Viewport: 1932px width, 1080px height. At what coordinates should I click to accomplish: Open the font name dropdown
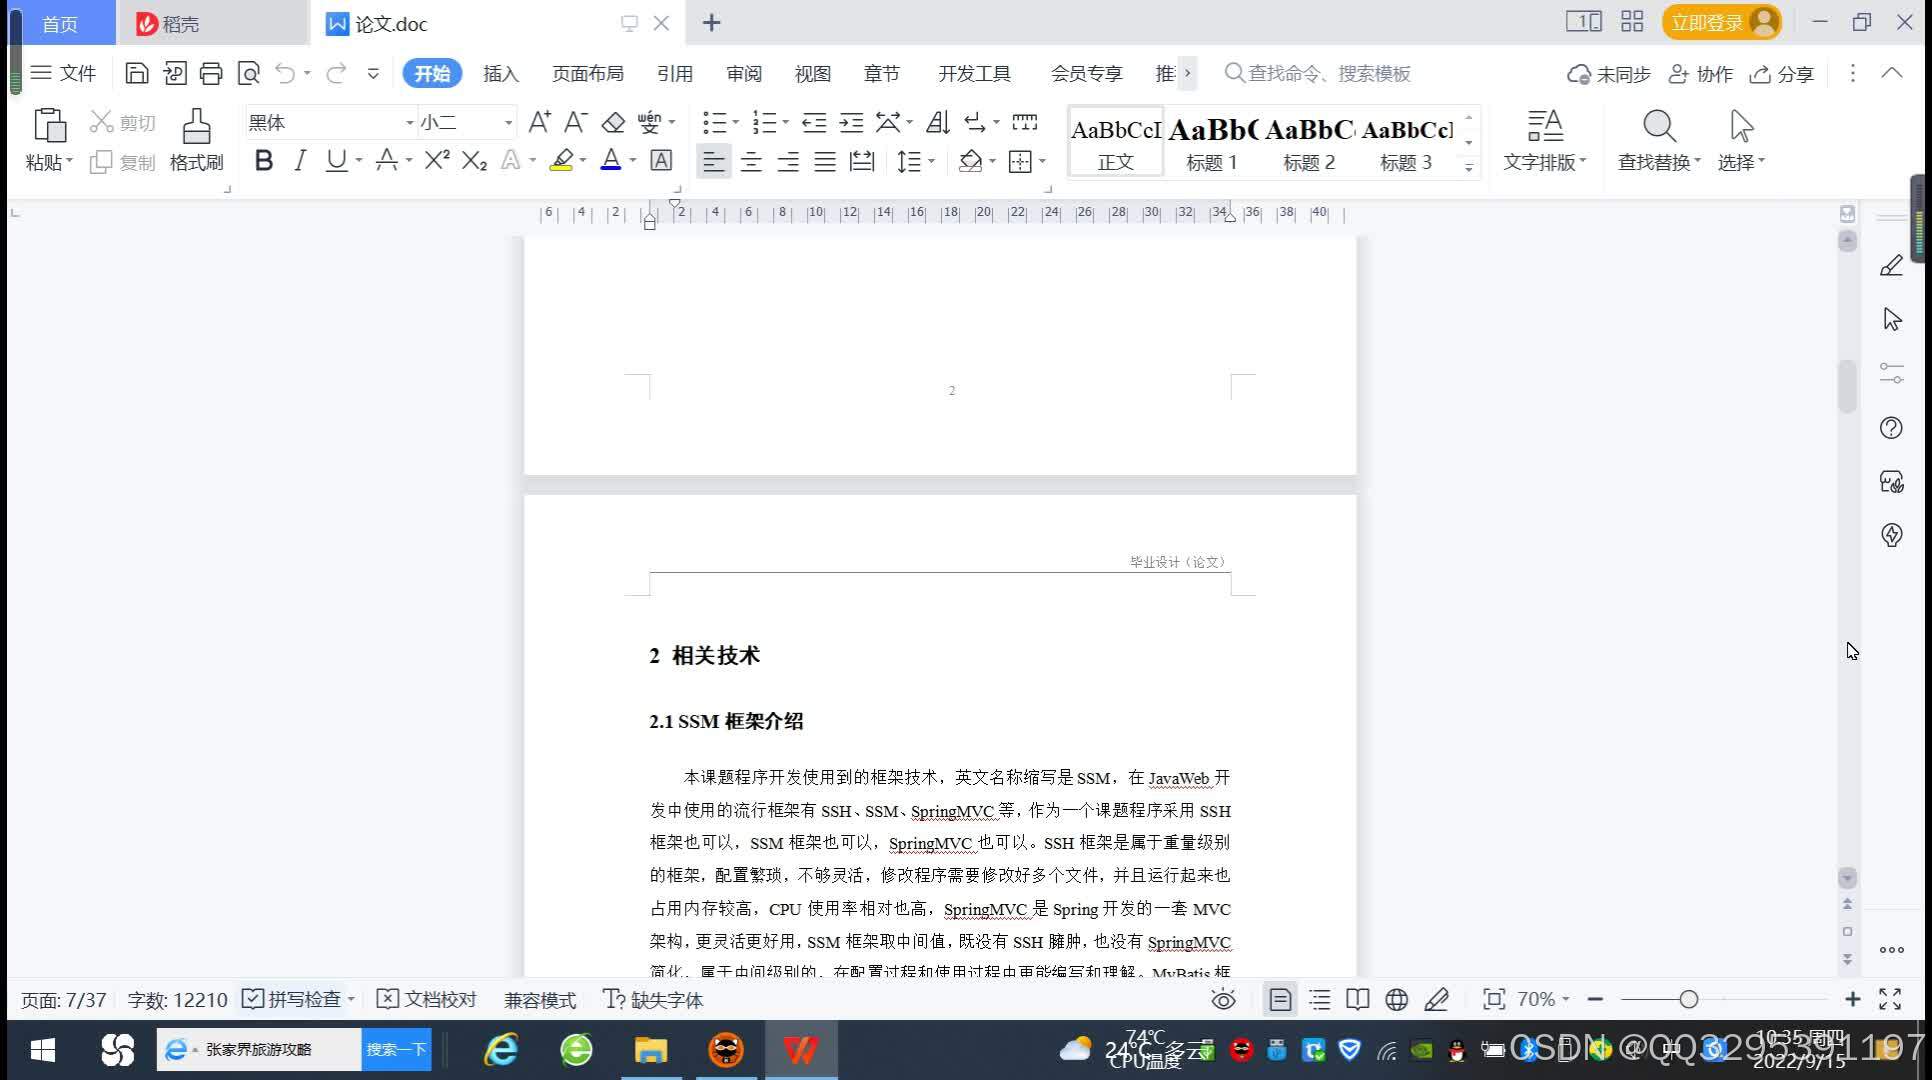[x=409, y=122]
